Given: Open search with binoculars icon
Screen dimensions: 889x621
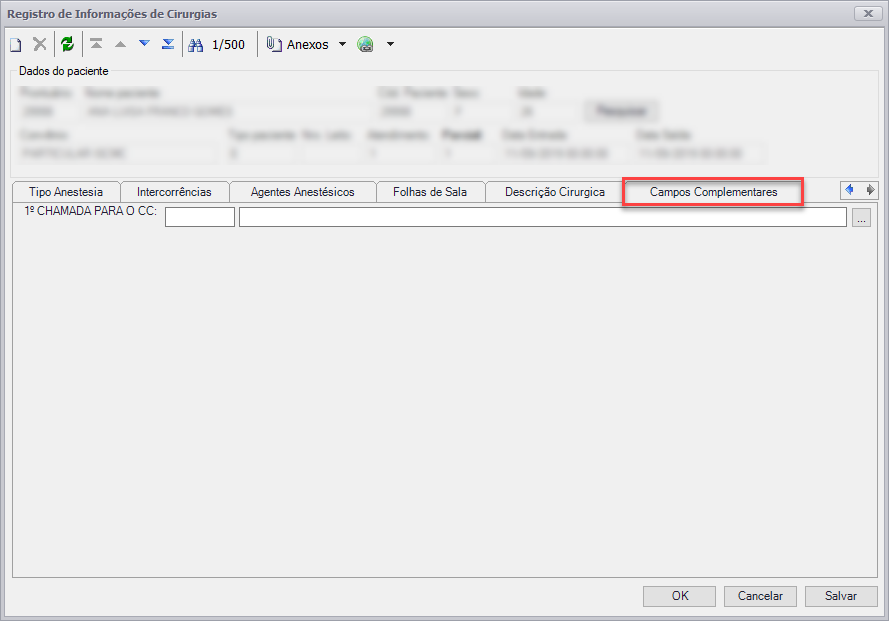Looking at the screenshot, I should click(196, 45).
